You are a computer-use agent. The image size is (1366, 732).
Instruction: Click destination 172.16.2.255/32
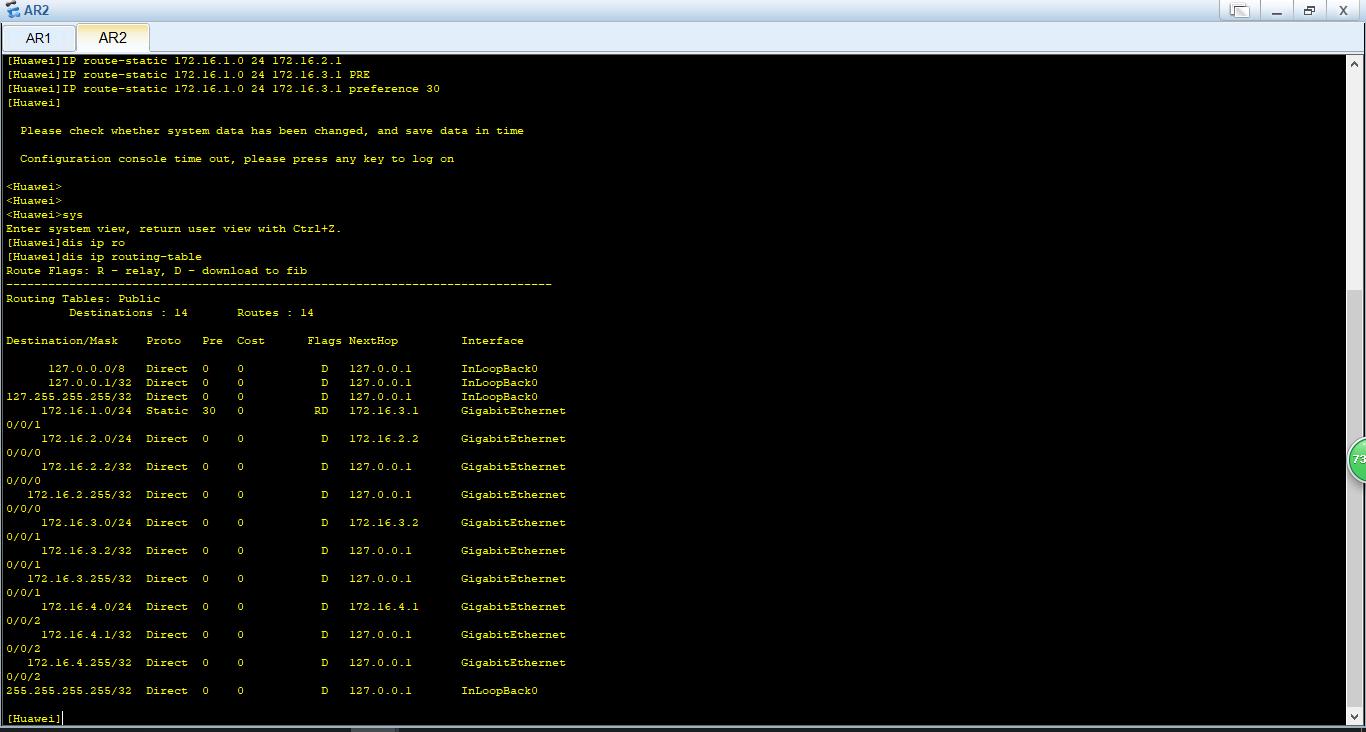point(80,495)
